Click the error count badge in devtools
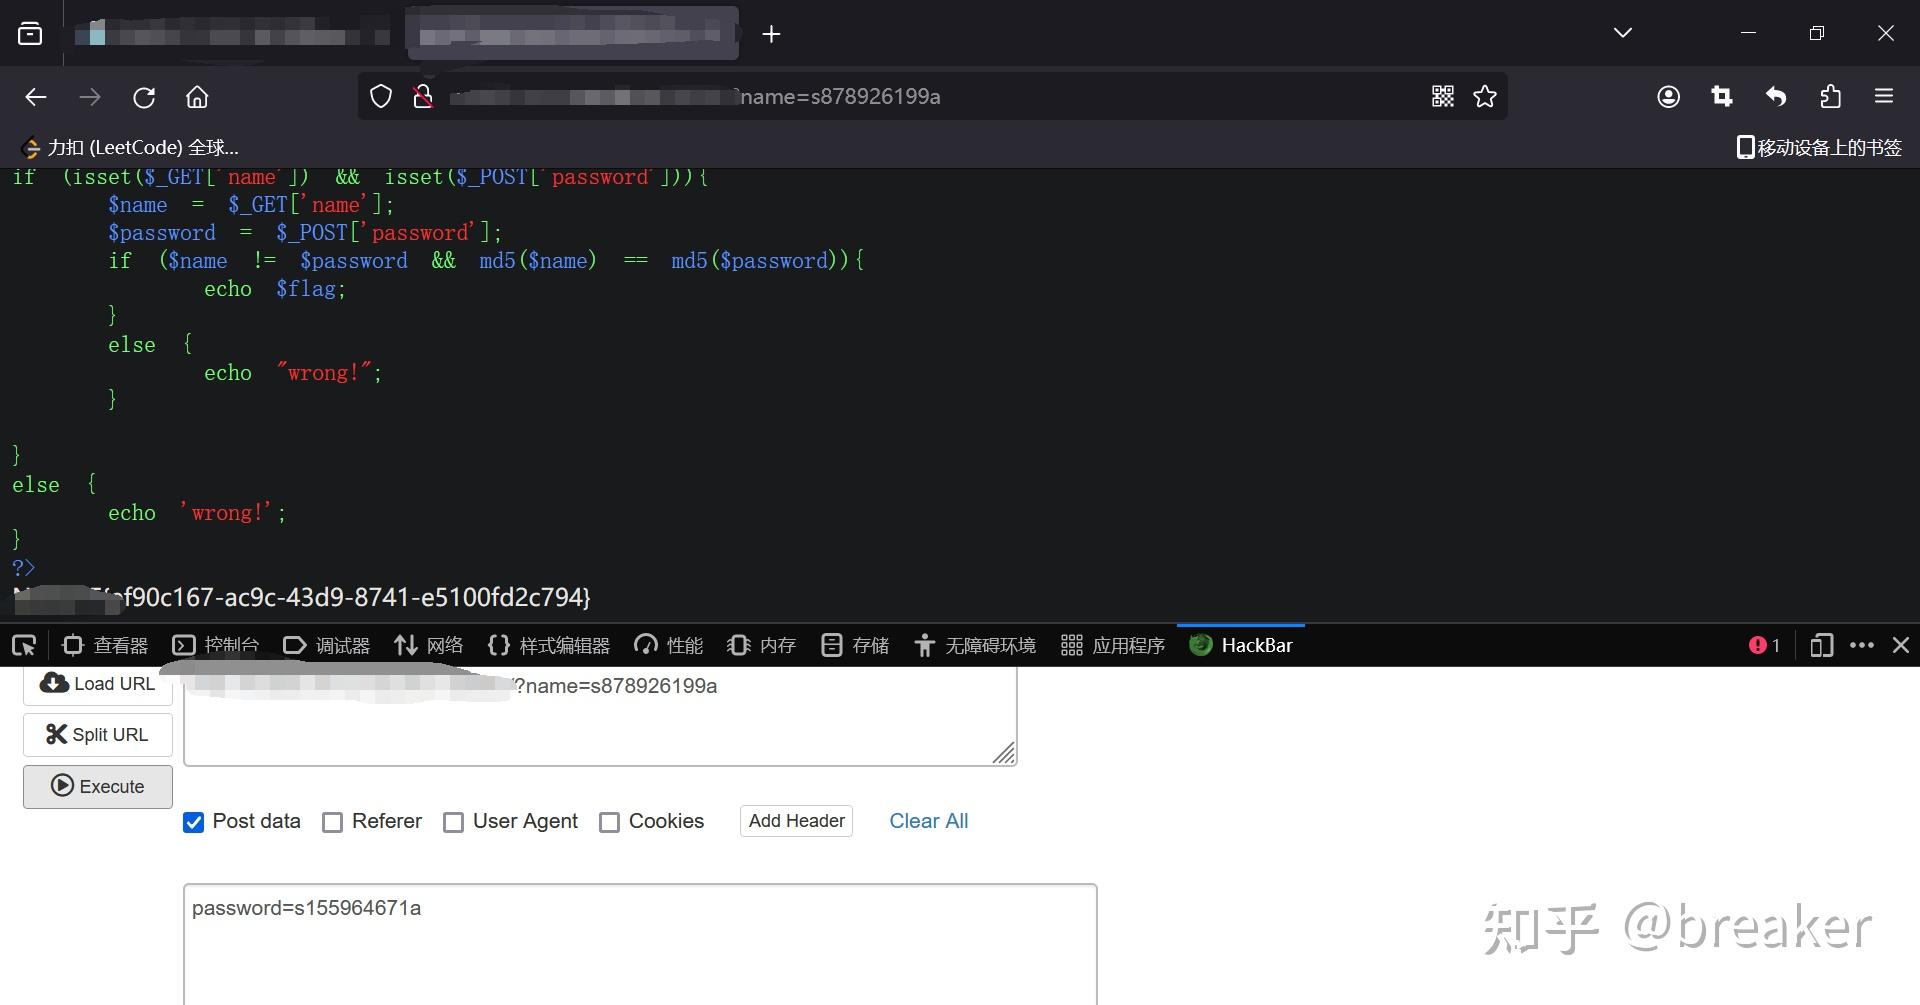The height and width of the screenshot is (1005, 1920). click(1763, 645)
